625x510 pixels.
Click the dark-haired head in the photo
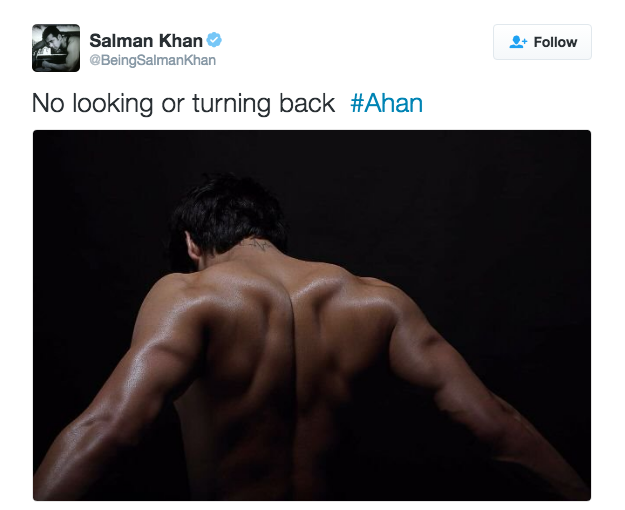point(229,217)
